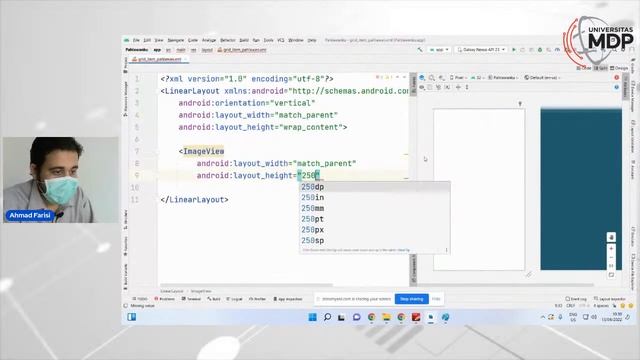Click the ImageView tag in code editor
The height and width of the screenshot is (360, 640).
(x=203, y=151)
